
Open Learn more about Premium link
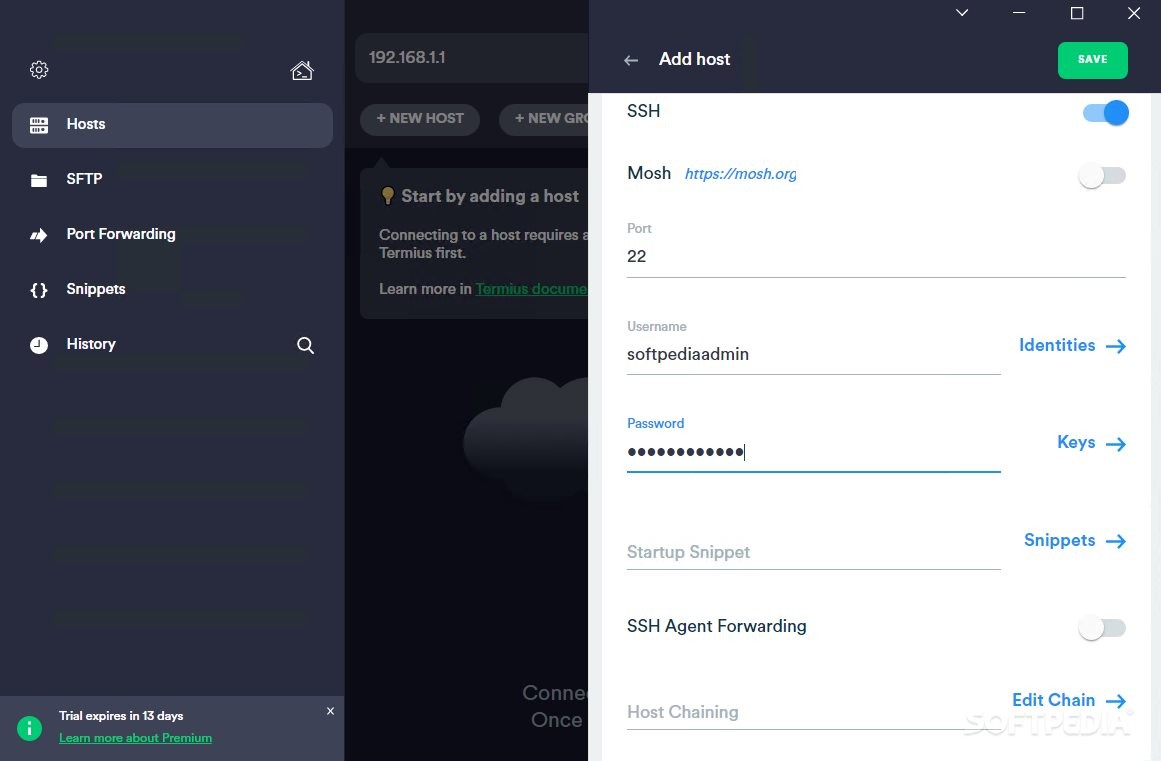tap(135, 738)
